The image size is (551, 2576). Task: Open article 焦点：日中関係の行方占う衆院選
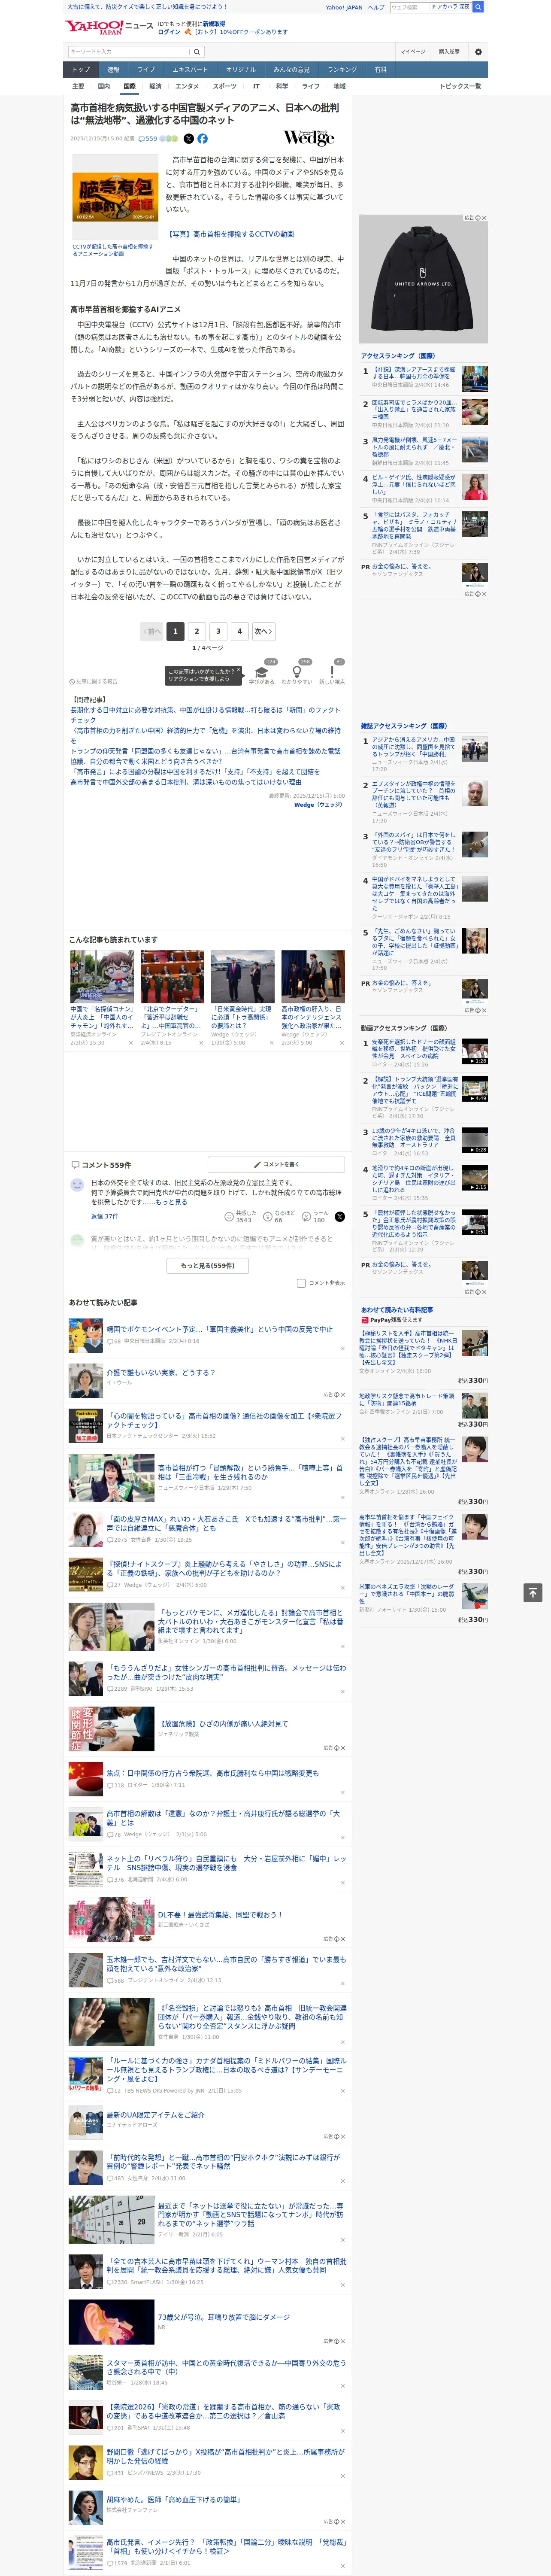[x=213, y=1773]
